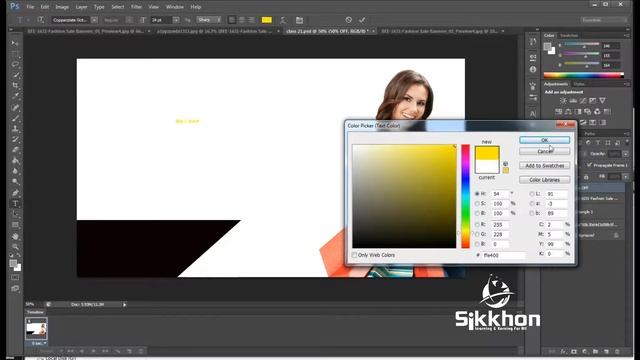Select the Lab a radio button
Viewport: 640px width, 360px height.
531,204
